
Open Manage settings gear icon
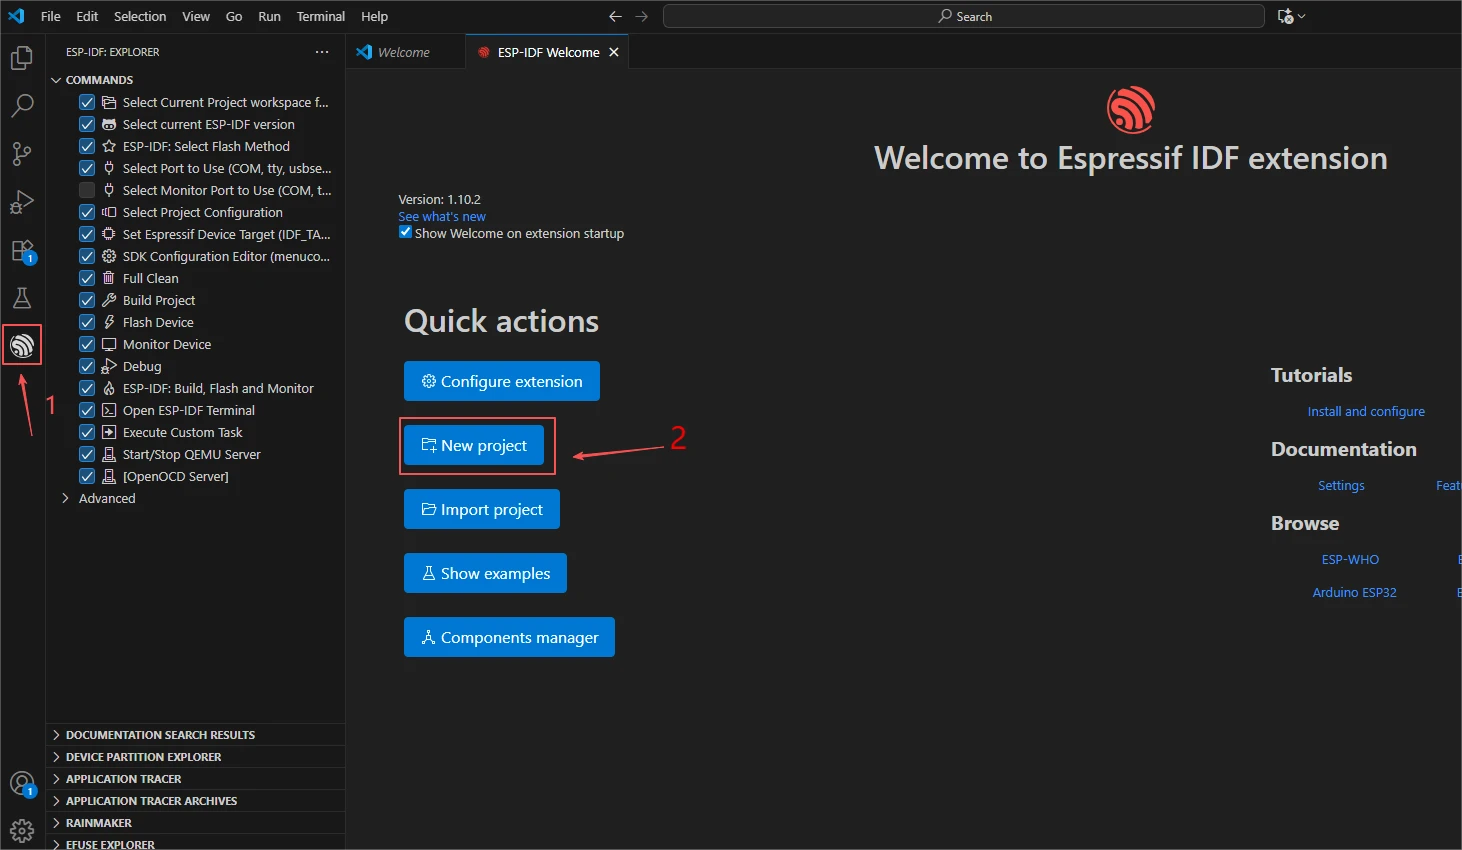click(x=22, y=830)
